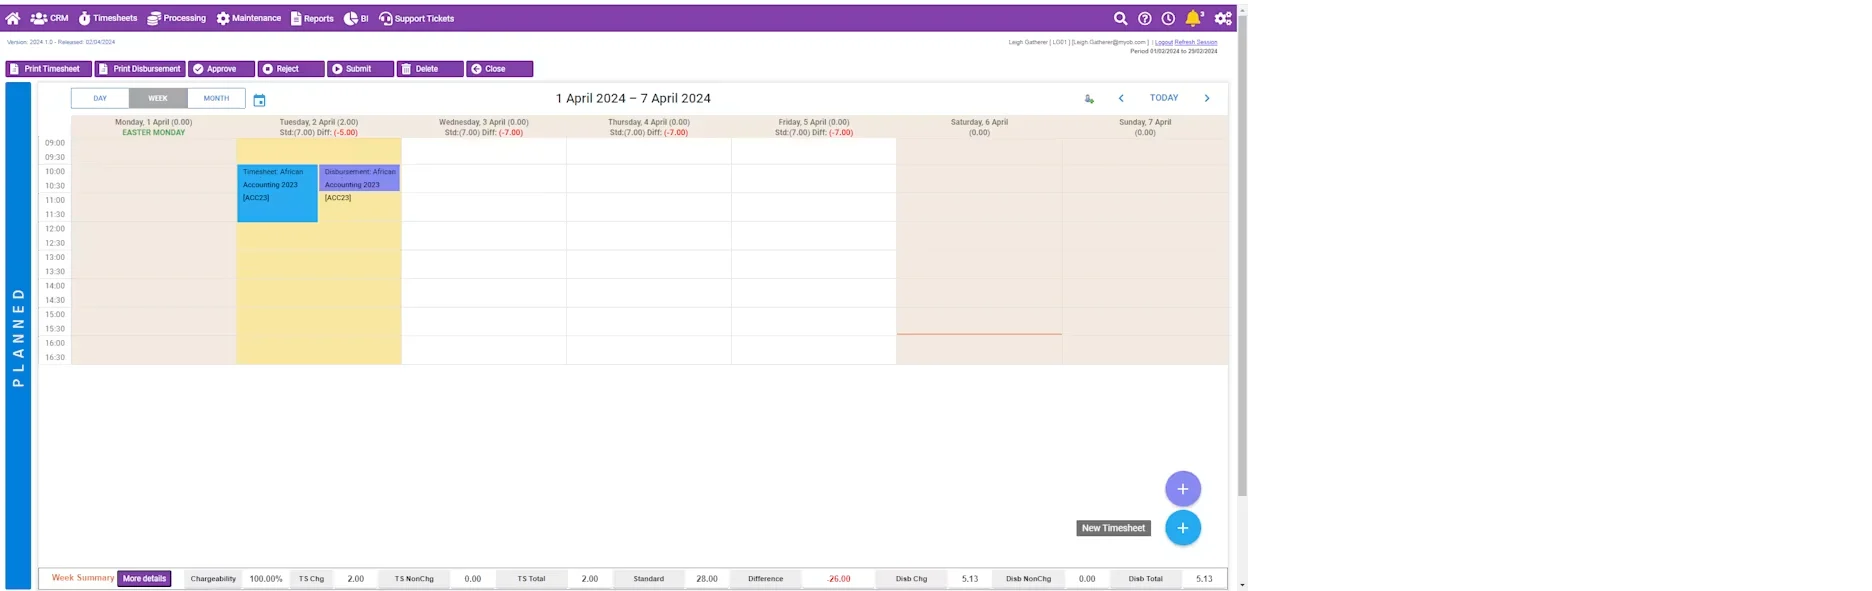The width and height of the screenshot is (1872, 591).
Task: Open the settings gears icon
Action: click(x=1223, y=18)
